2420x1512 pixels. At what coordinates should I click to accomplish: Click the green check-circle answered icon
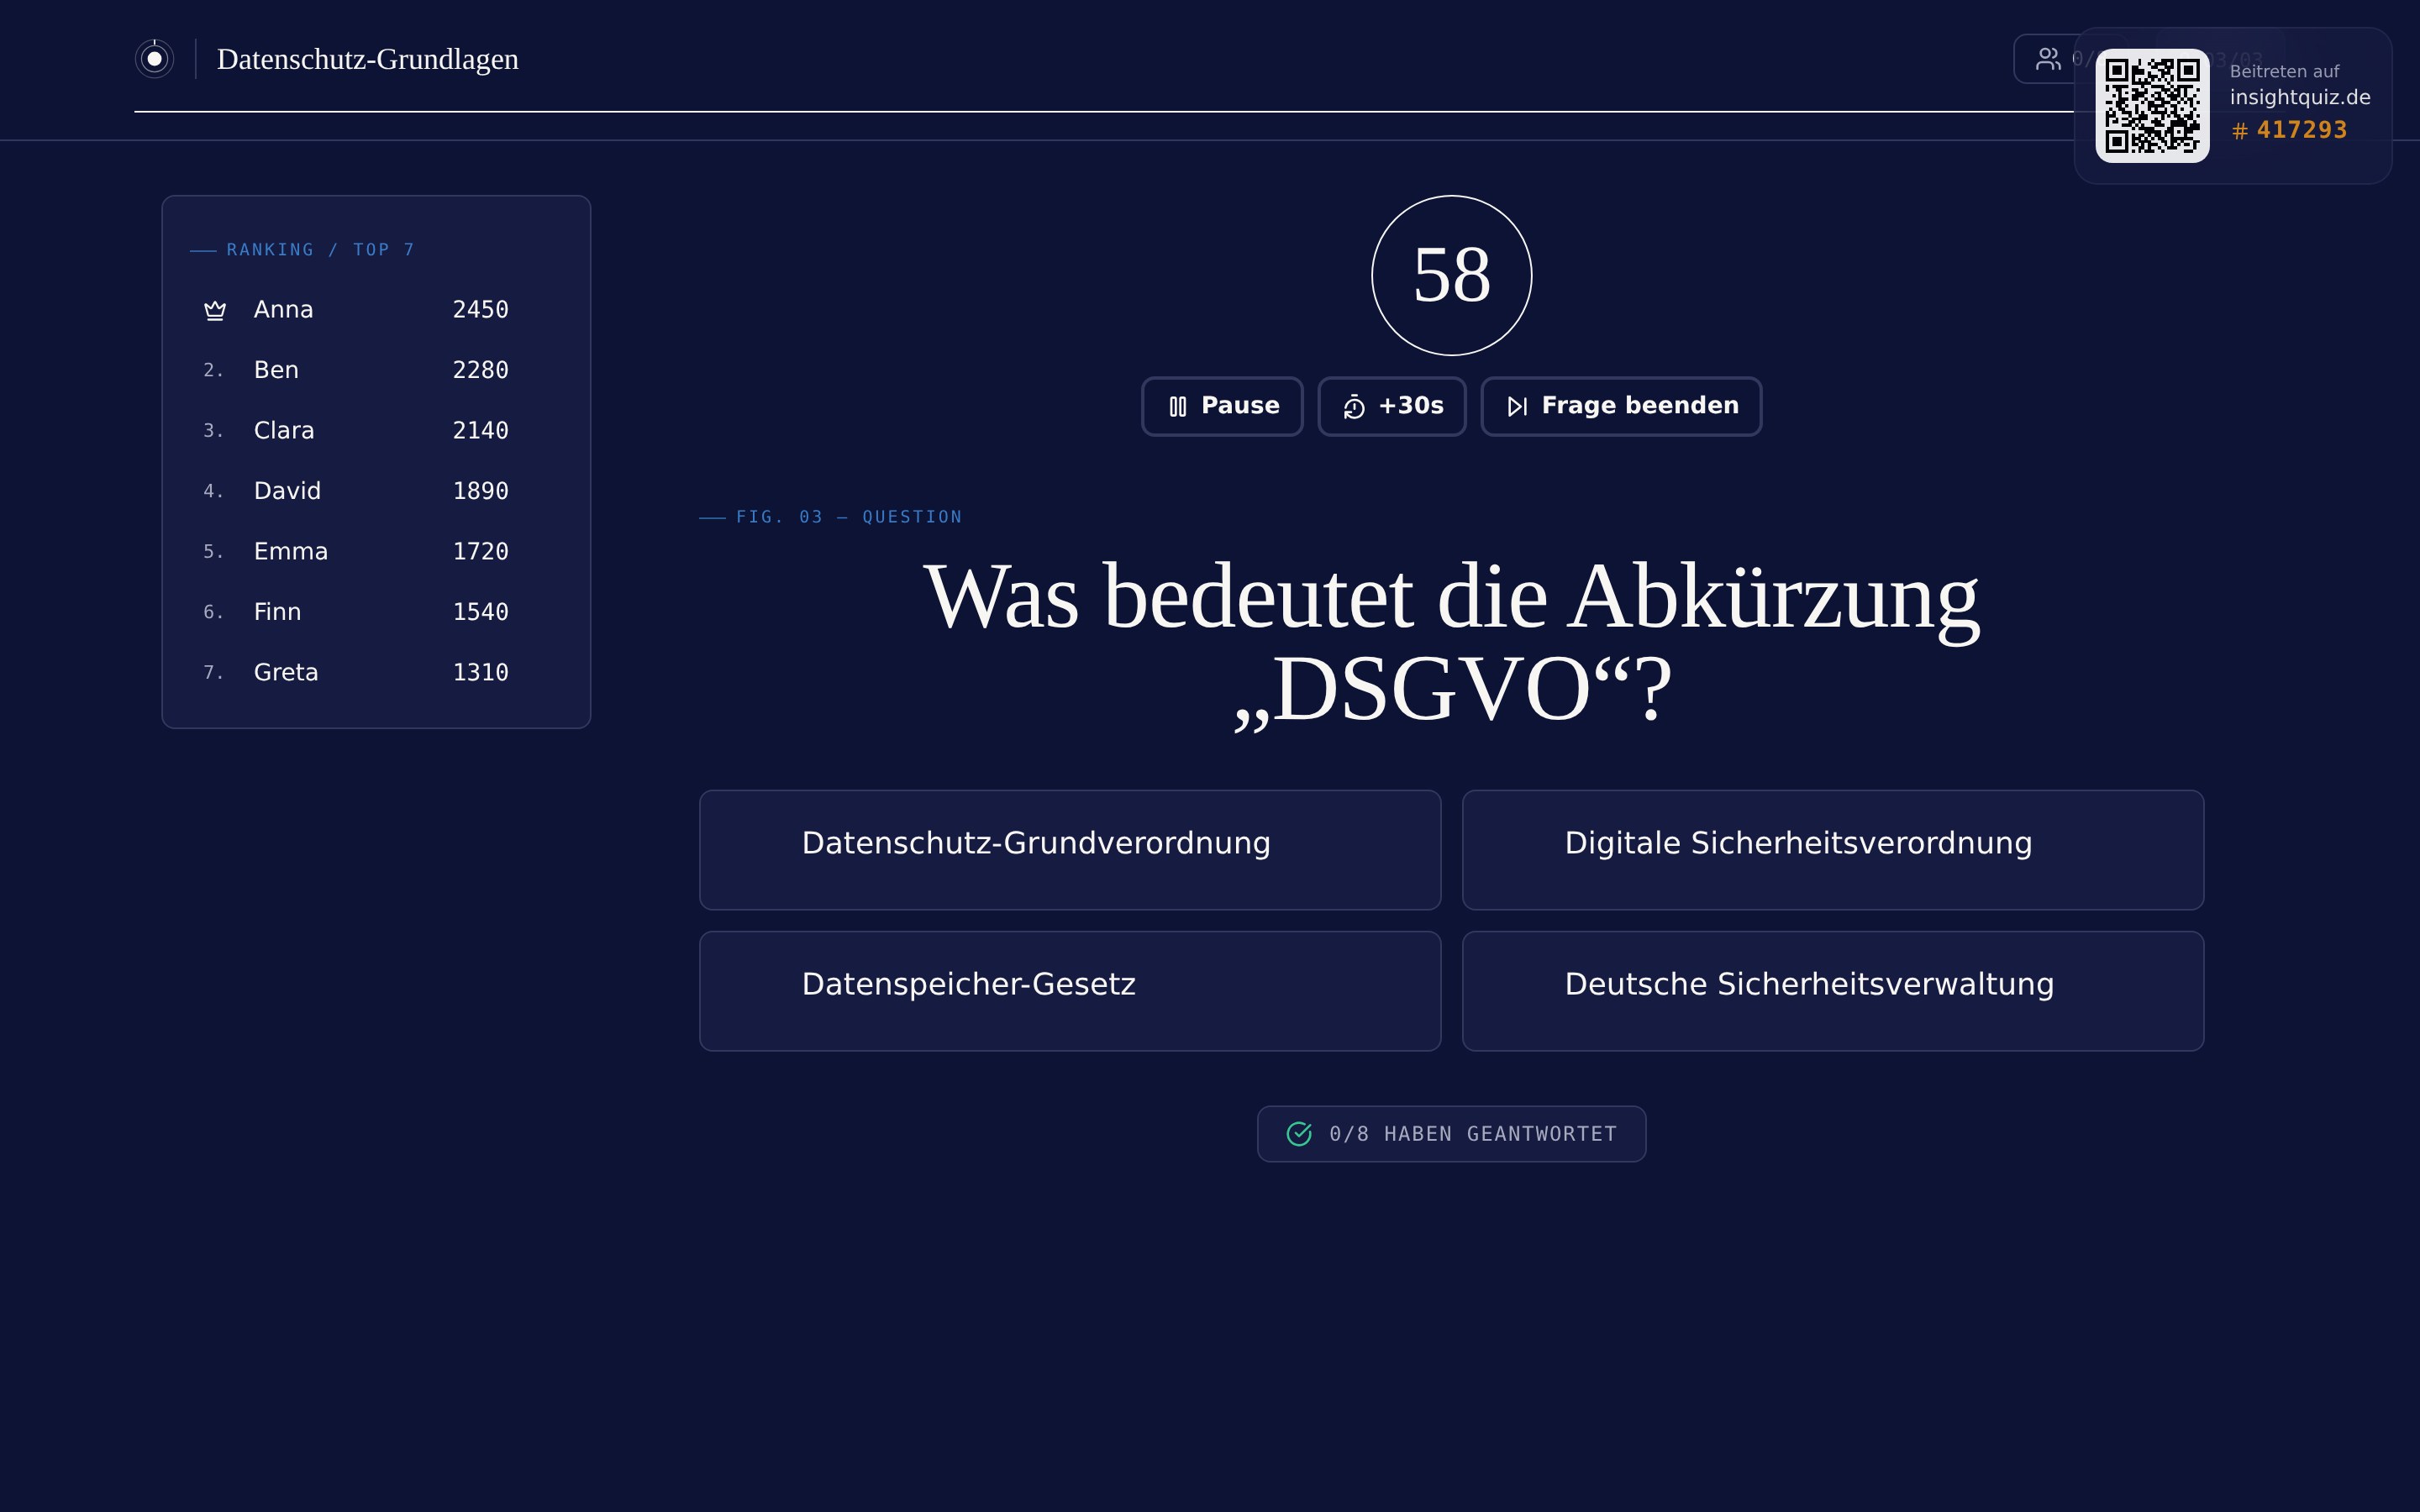tap(1299, 1134)
